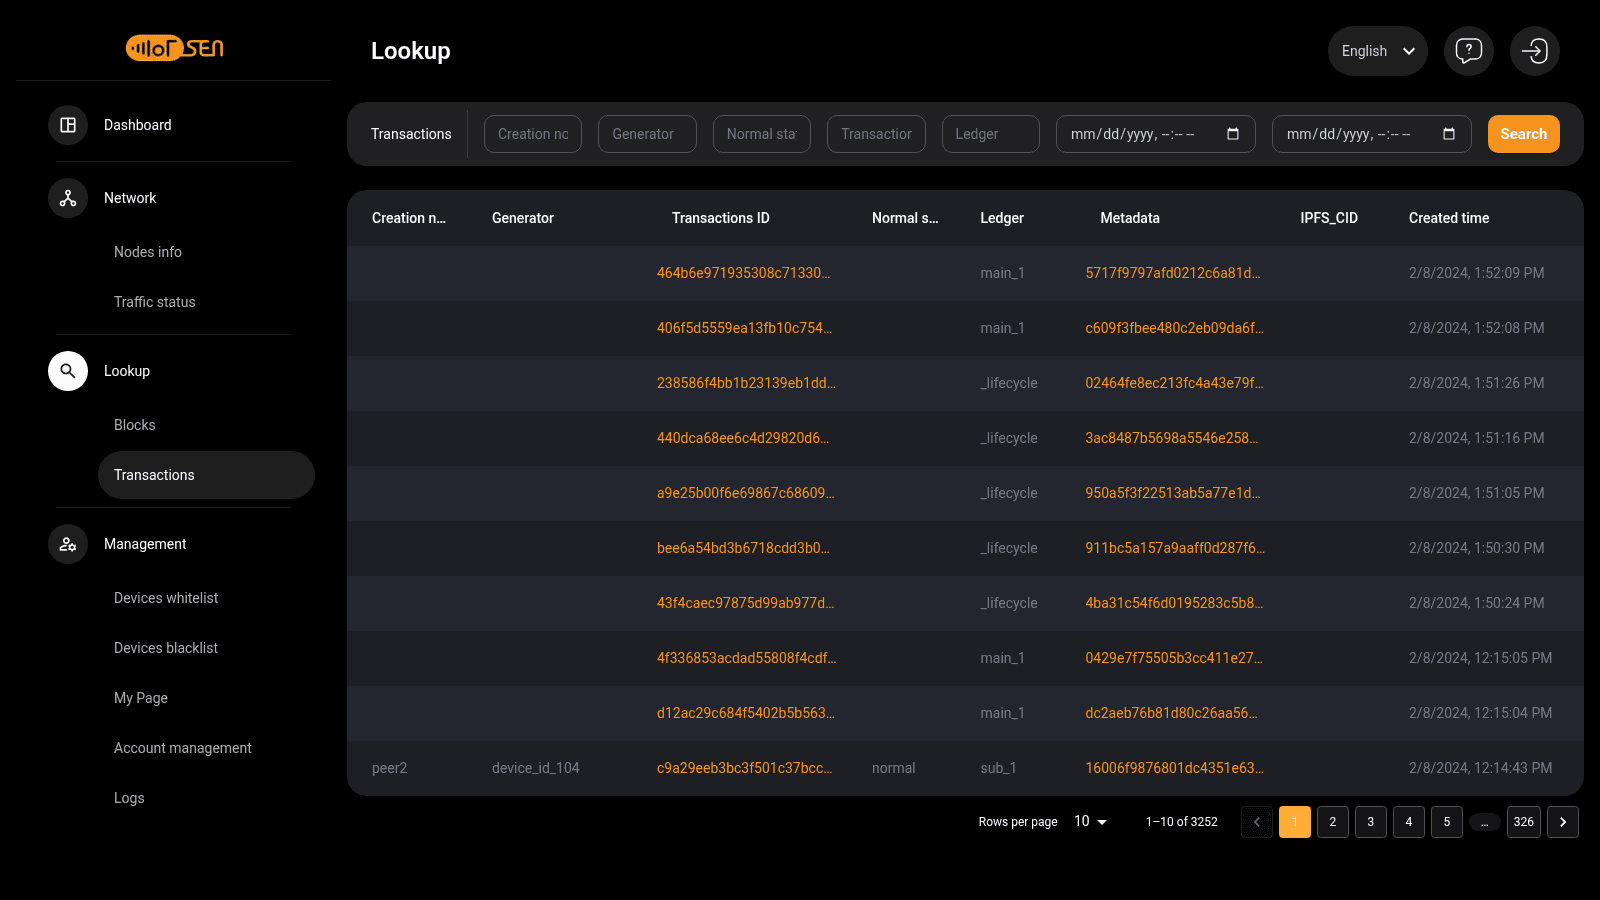Screen dimensions: 1600x900
Task: Click the Normal status filter field
Action: 762,134
